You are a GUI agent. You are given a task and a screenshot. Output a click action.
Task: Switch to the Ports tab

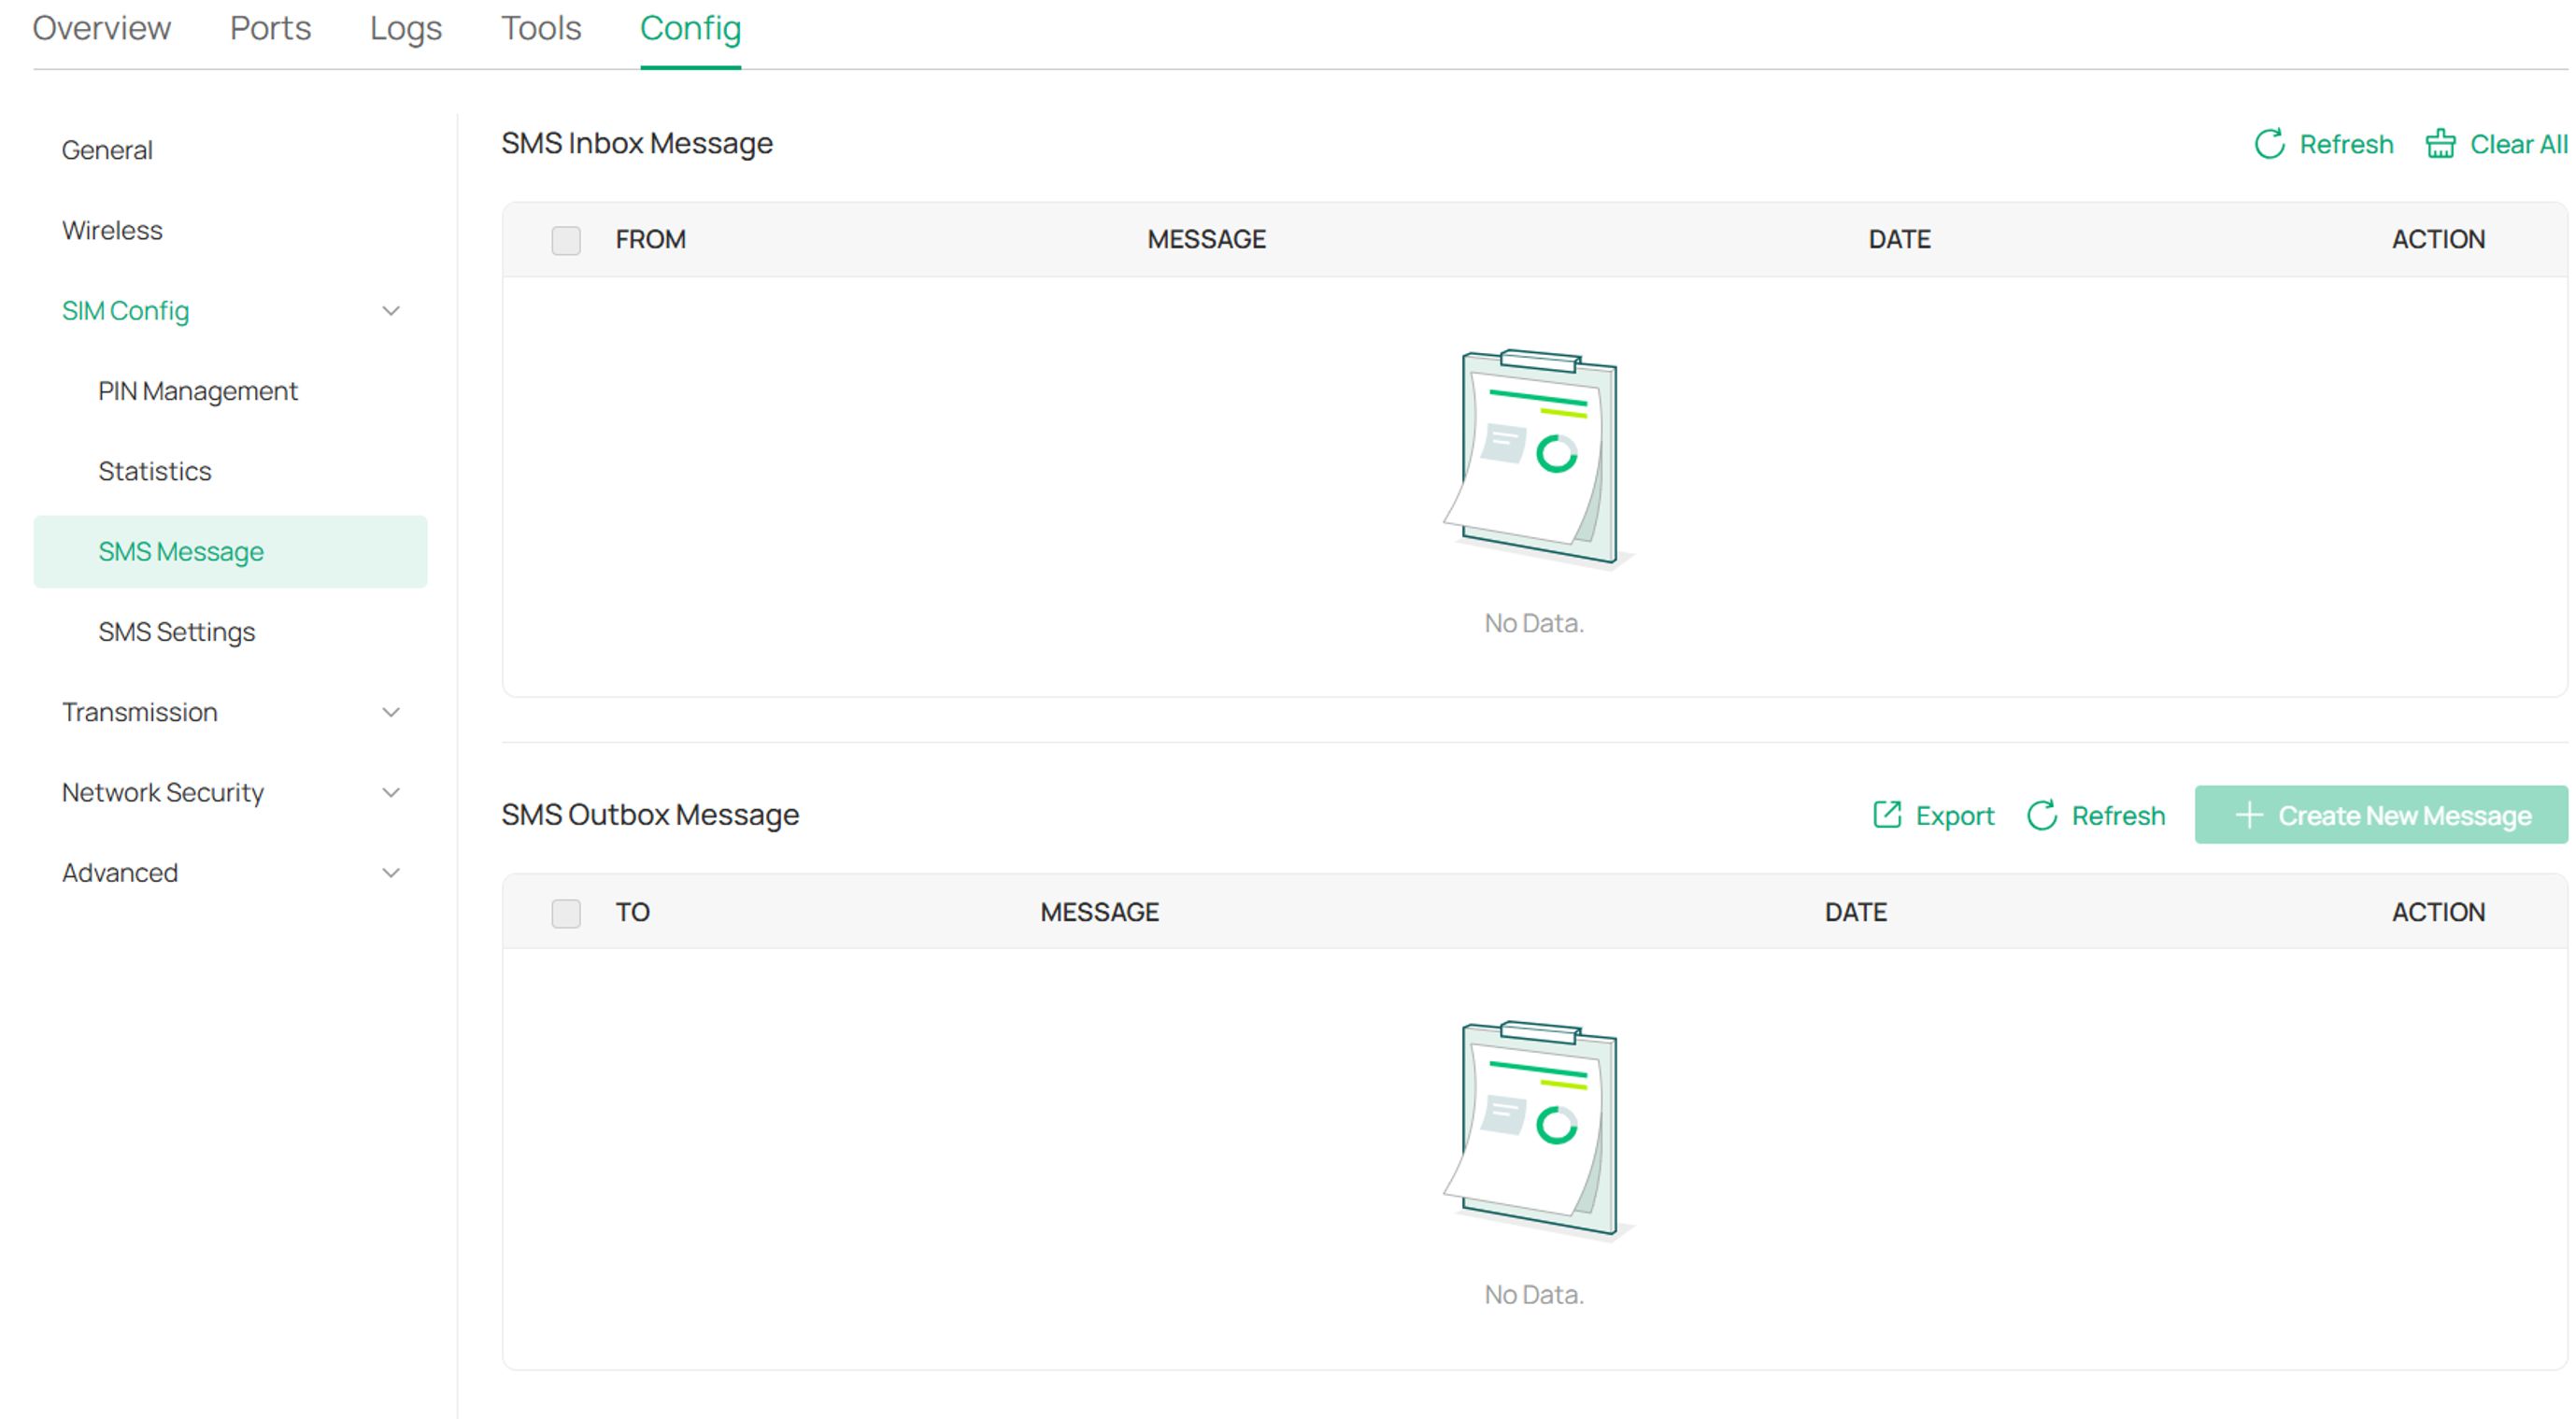tap(270, 28)
